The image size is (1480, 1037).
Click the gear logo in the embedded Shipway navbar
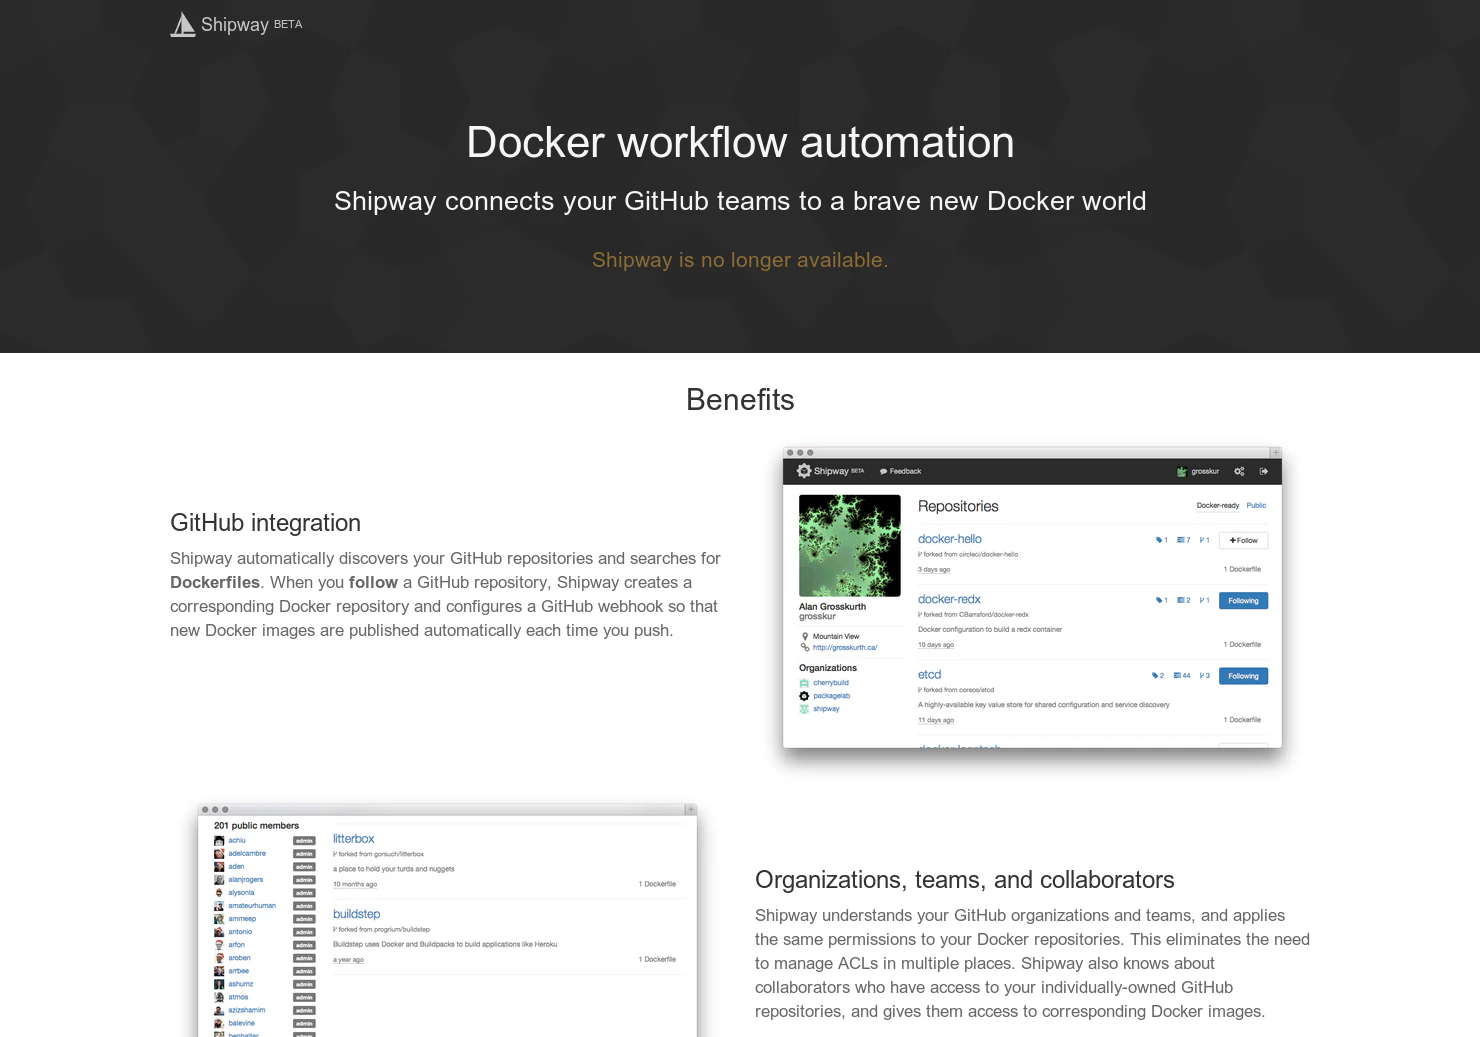pos(804,471)
